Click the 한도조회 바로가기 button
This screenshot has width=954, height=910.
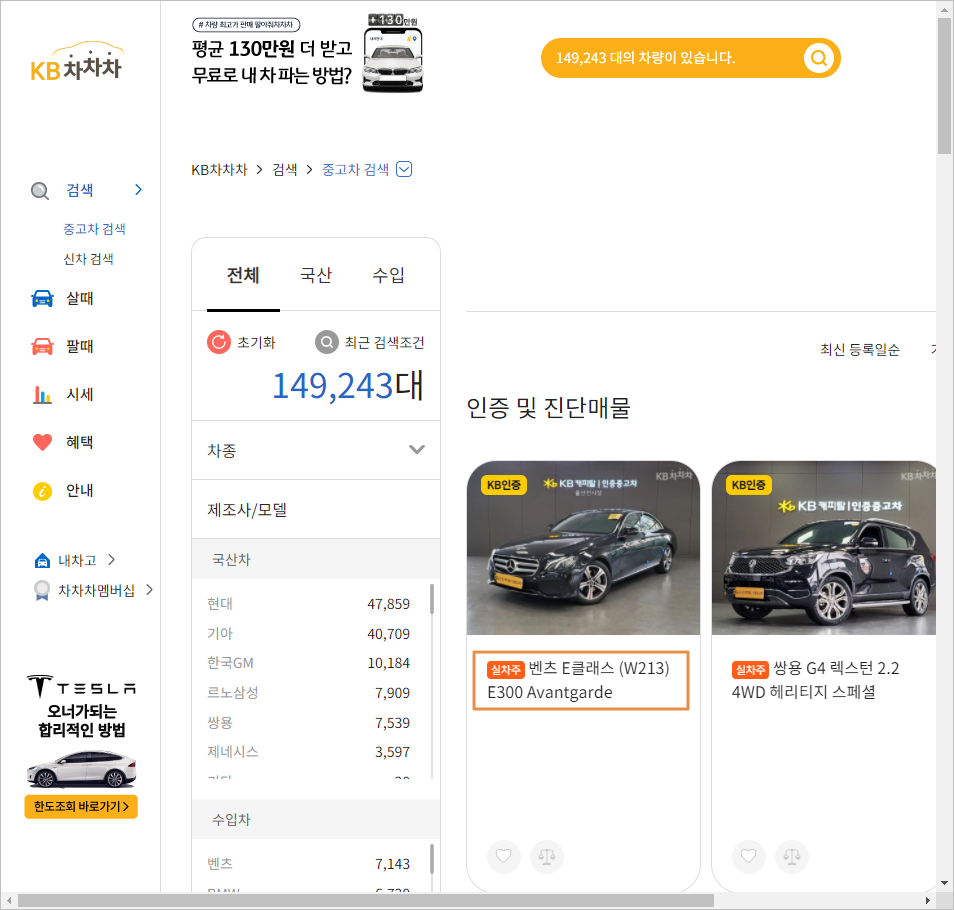pyautogui.click(x=81, y=807)
